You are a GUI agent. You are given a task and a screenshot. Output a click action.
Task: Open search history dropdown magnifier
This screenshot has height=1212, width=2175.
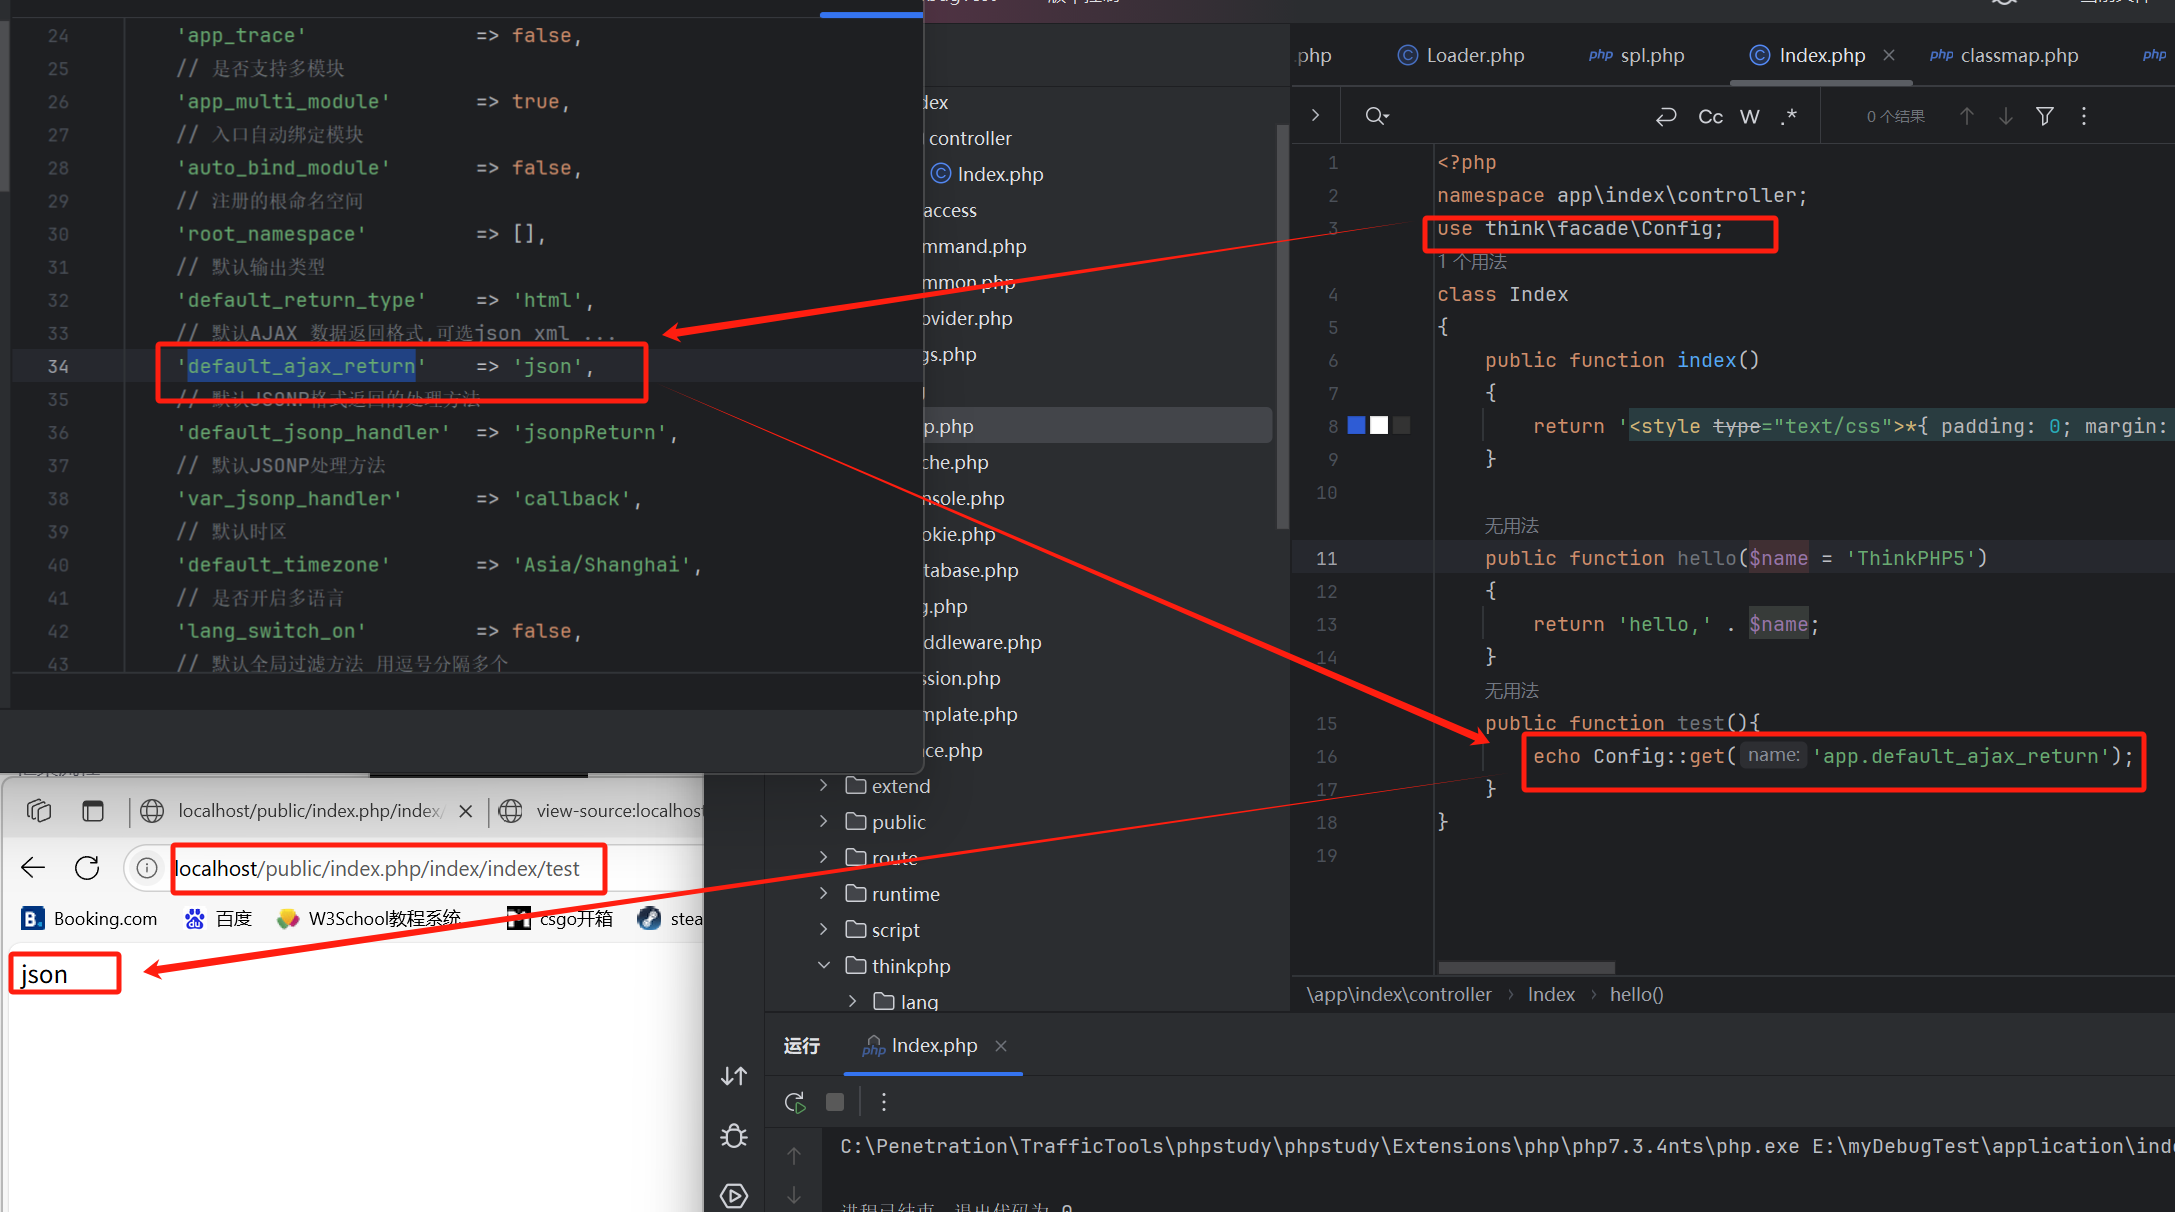click(x=1377, y=117)
